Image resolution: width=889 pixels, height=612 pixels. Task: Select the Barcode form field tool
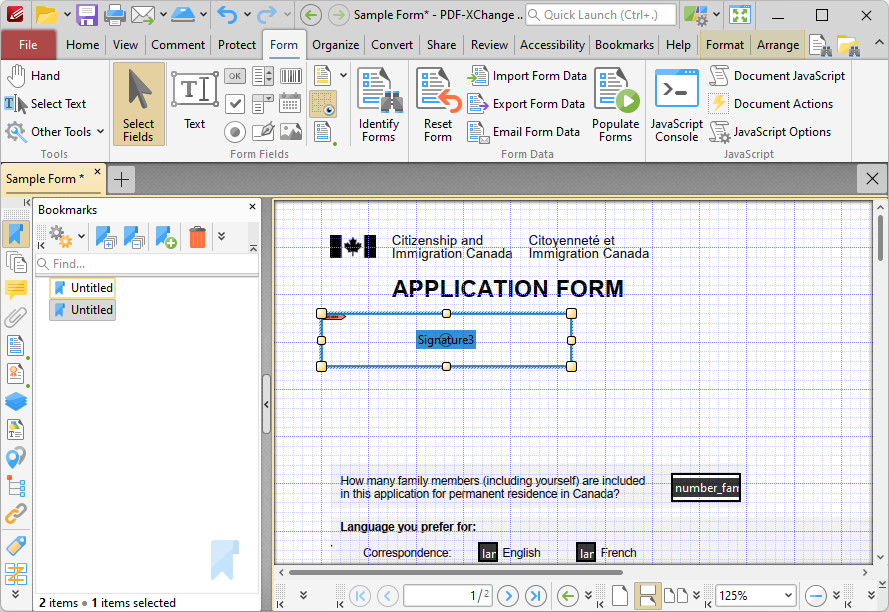point(290,76)
